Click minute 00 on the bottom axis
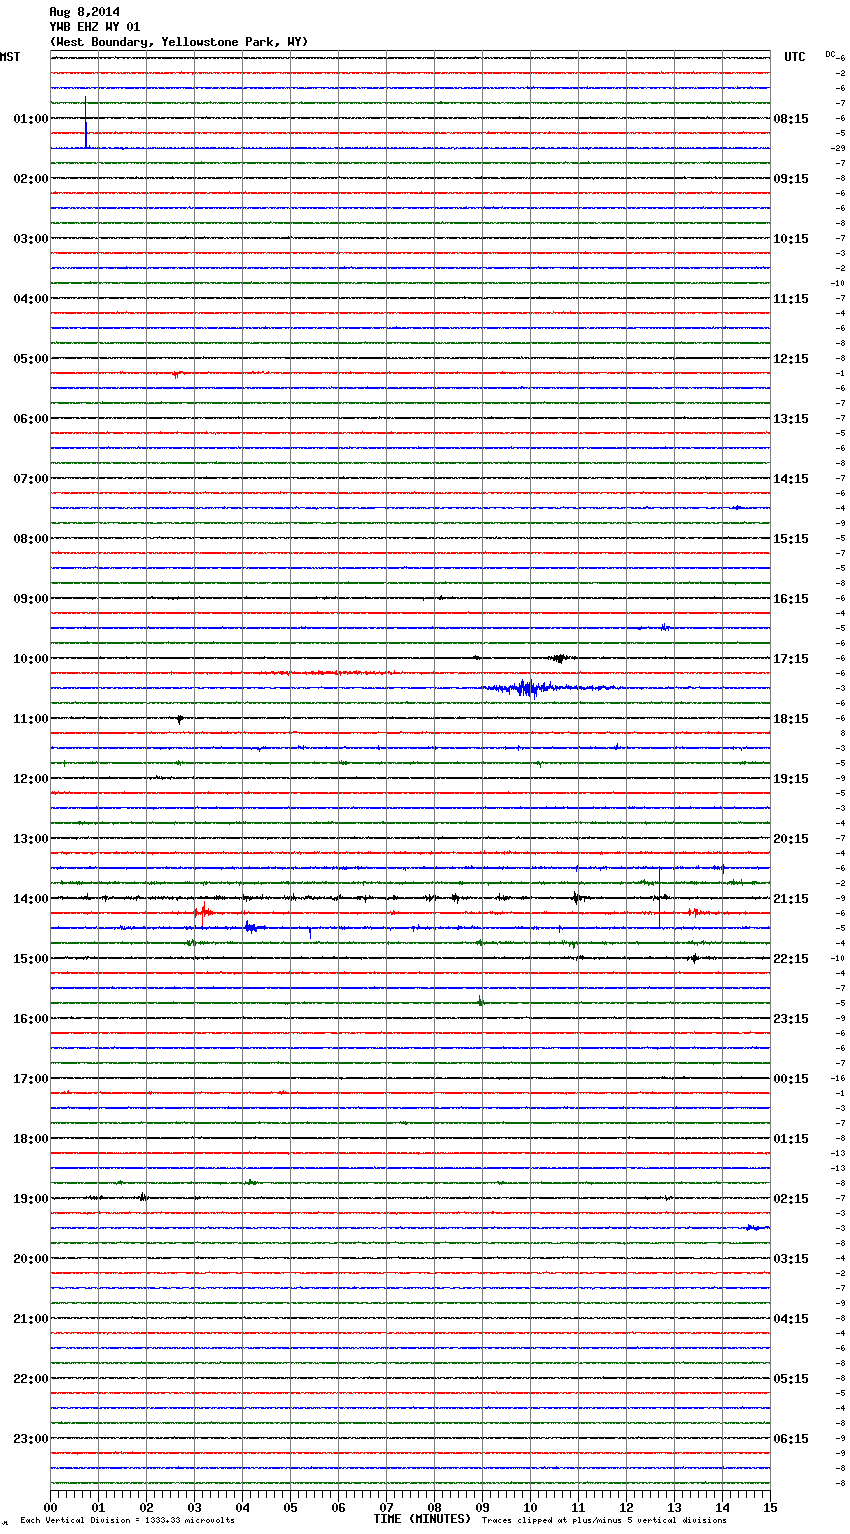The width and height of the screenshot is (850, 1534). 51,1507
